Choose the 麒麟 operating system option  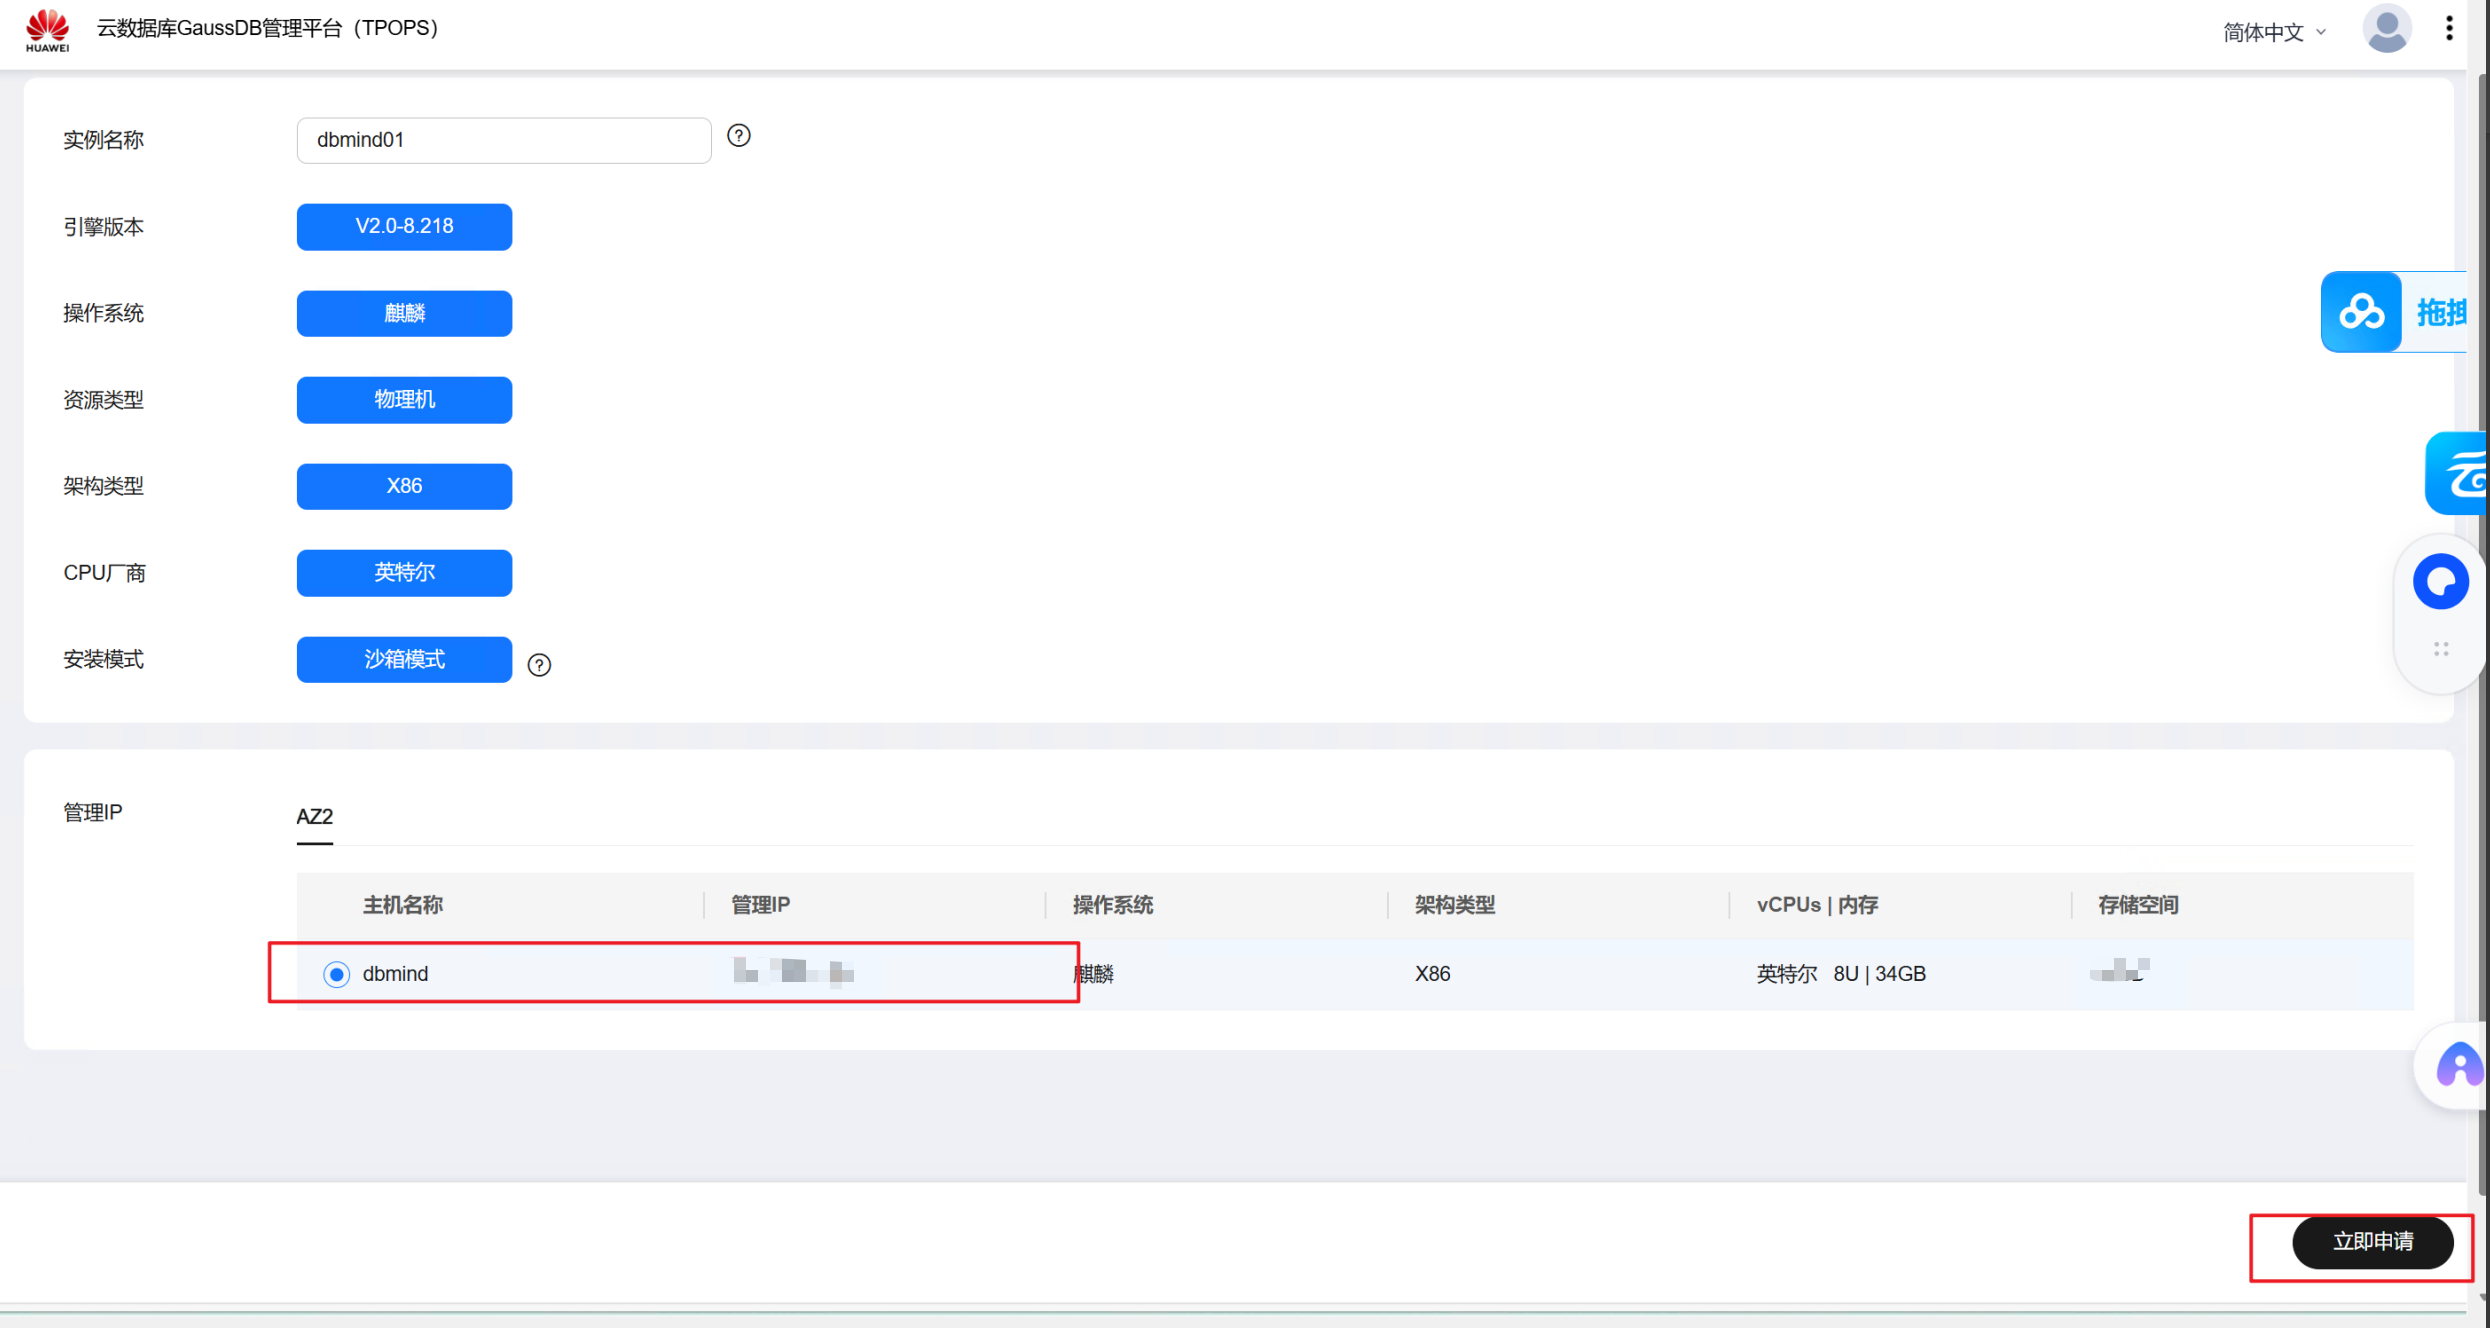coord(404,313)
